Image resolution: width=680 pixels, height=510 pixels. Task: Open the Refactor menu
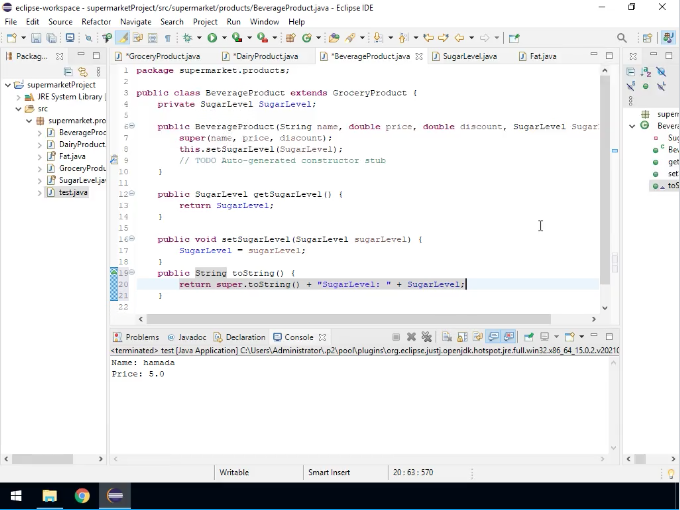tap(96, 21)
